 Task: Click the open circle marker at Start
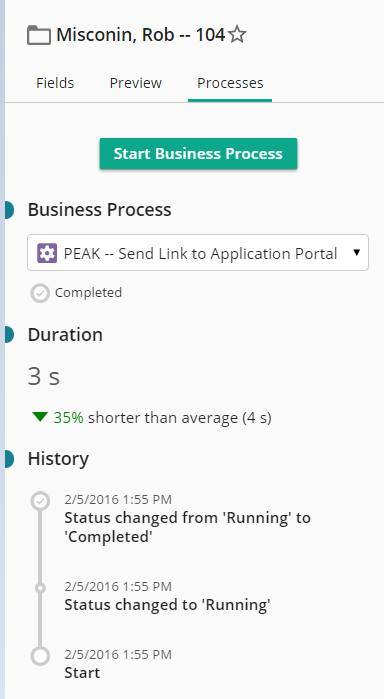click(40, 656)
